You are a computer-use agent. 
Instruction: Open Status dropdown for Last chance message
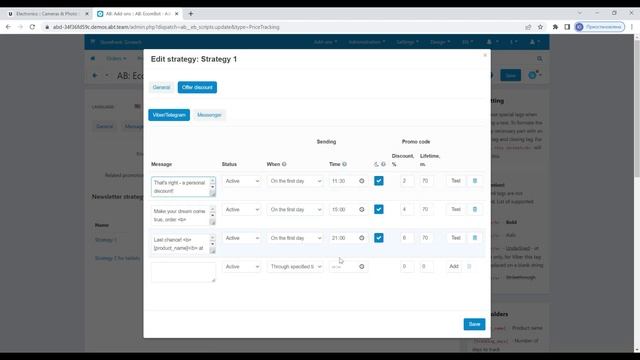click(x=242, y=238)
